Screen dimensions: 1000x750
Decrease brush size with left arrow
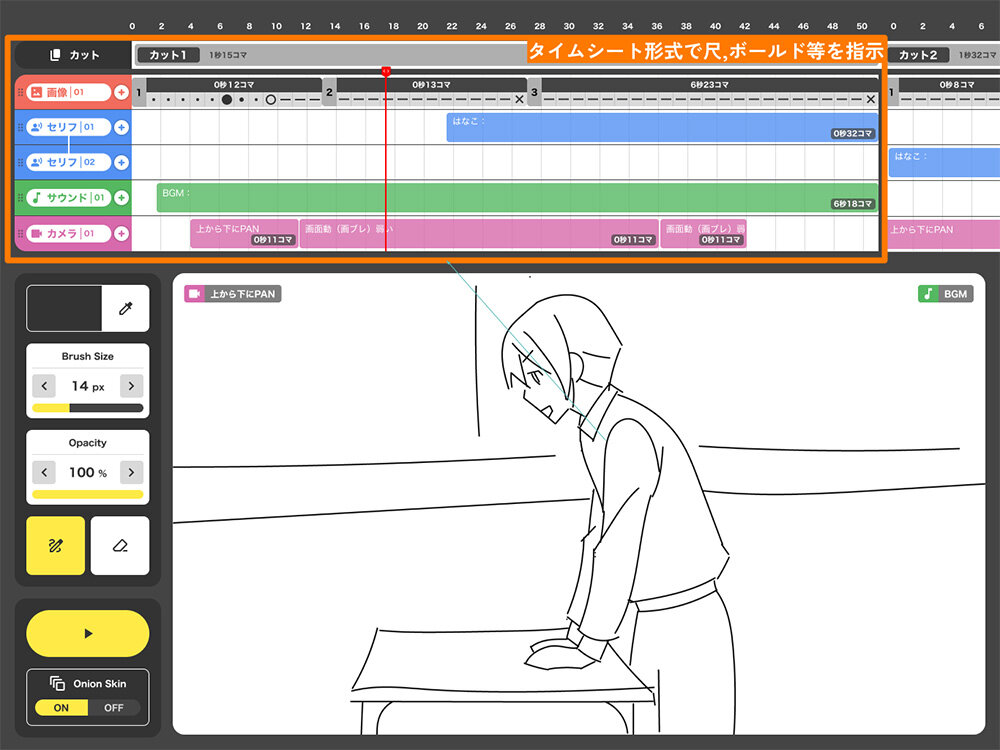(x=44, y=386)
